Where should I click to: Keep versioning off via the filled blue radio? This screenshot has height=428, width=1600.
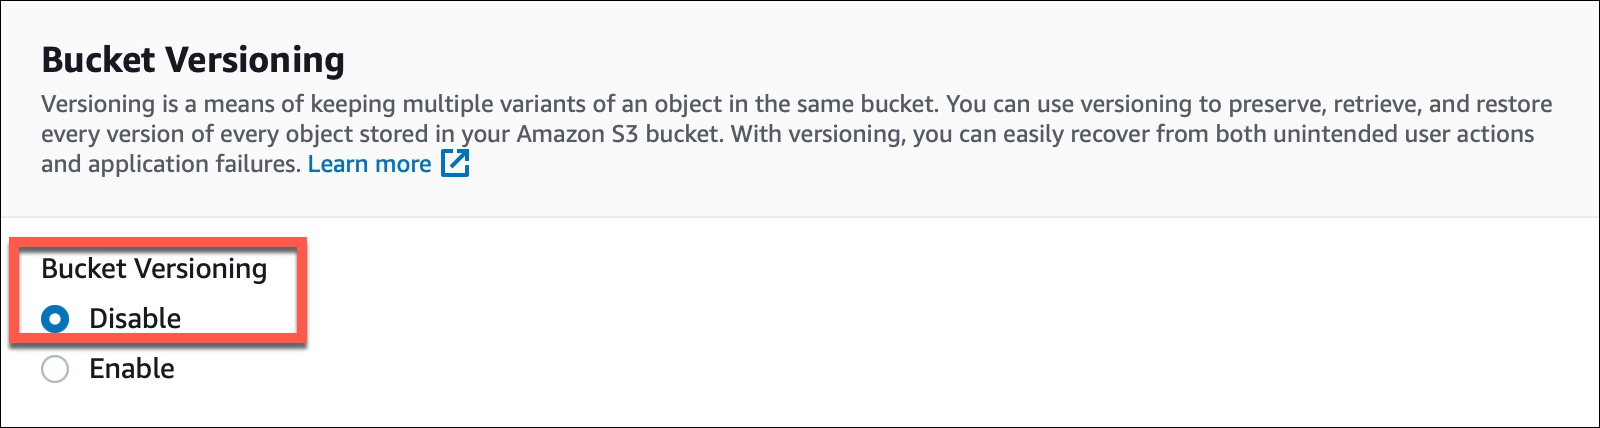pos(55,319)
